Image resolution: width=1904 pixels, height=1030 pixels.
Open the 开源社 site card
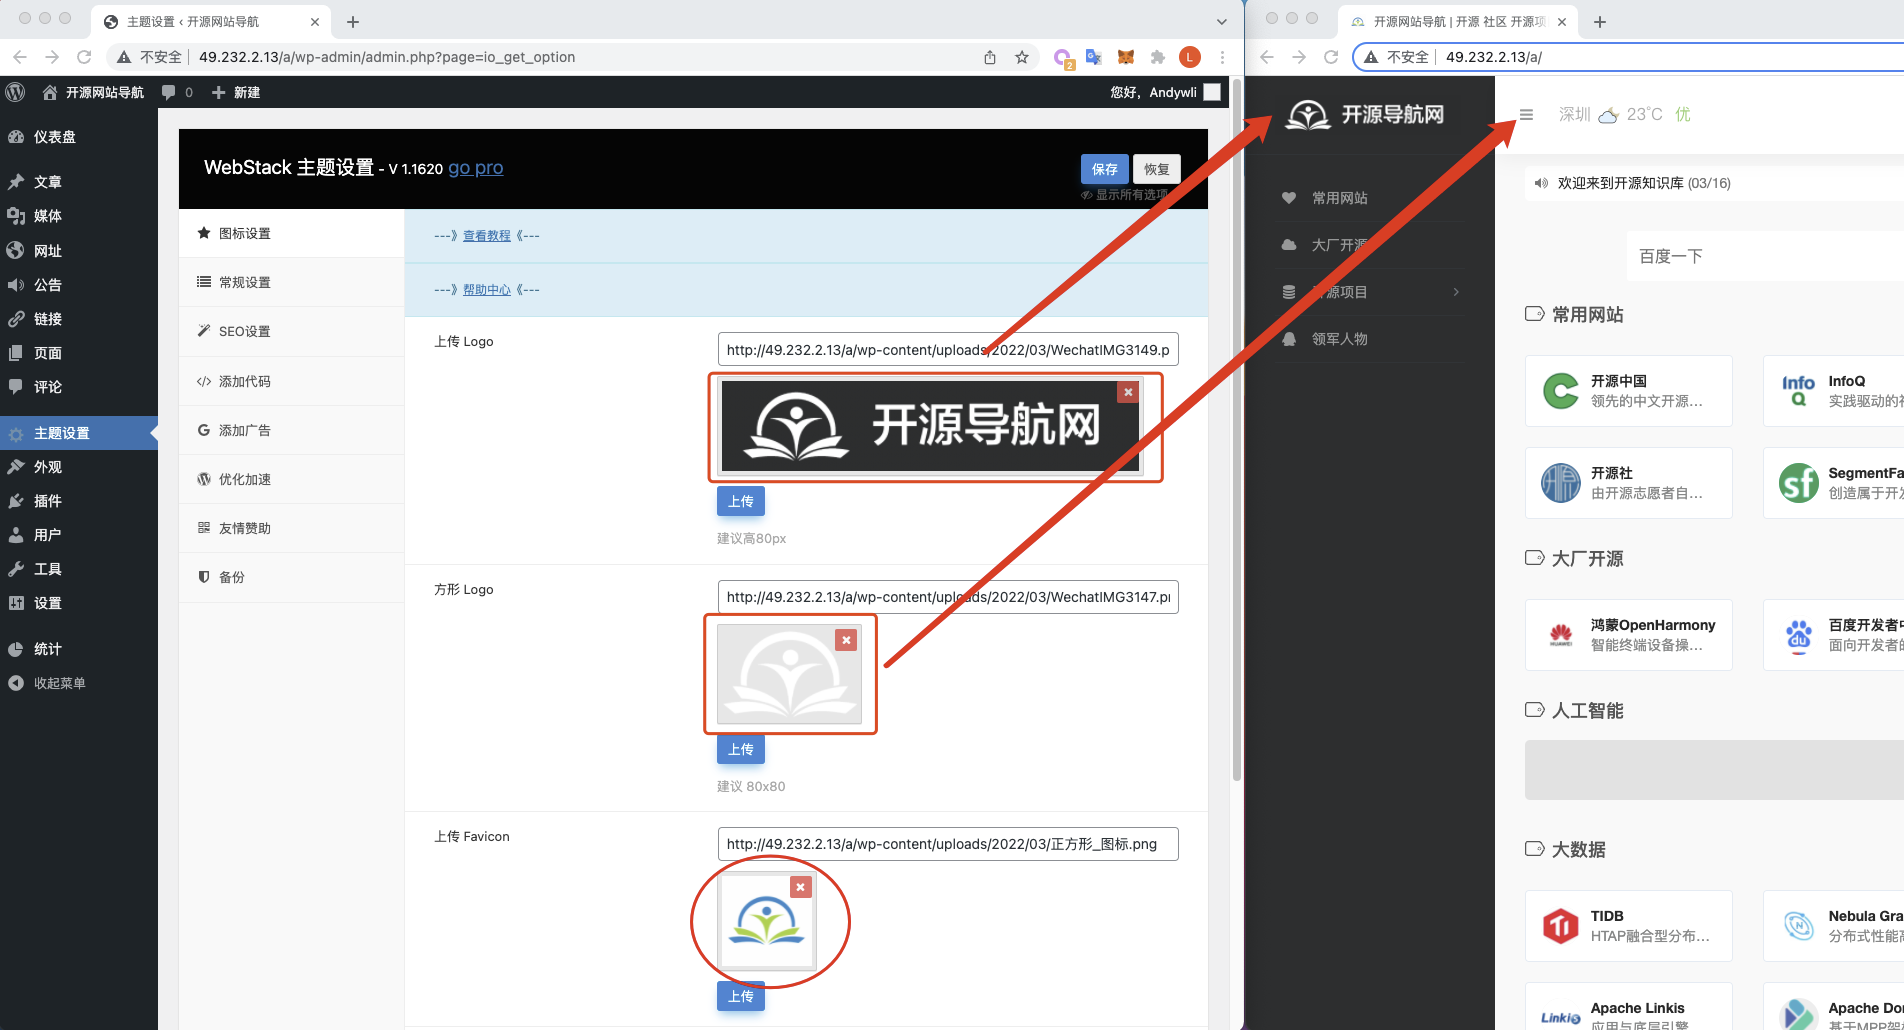pyautogui.click(x=1628, y=483)
